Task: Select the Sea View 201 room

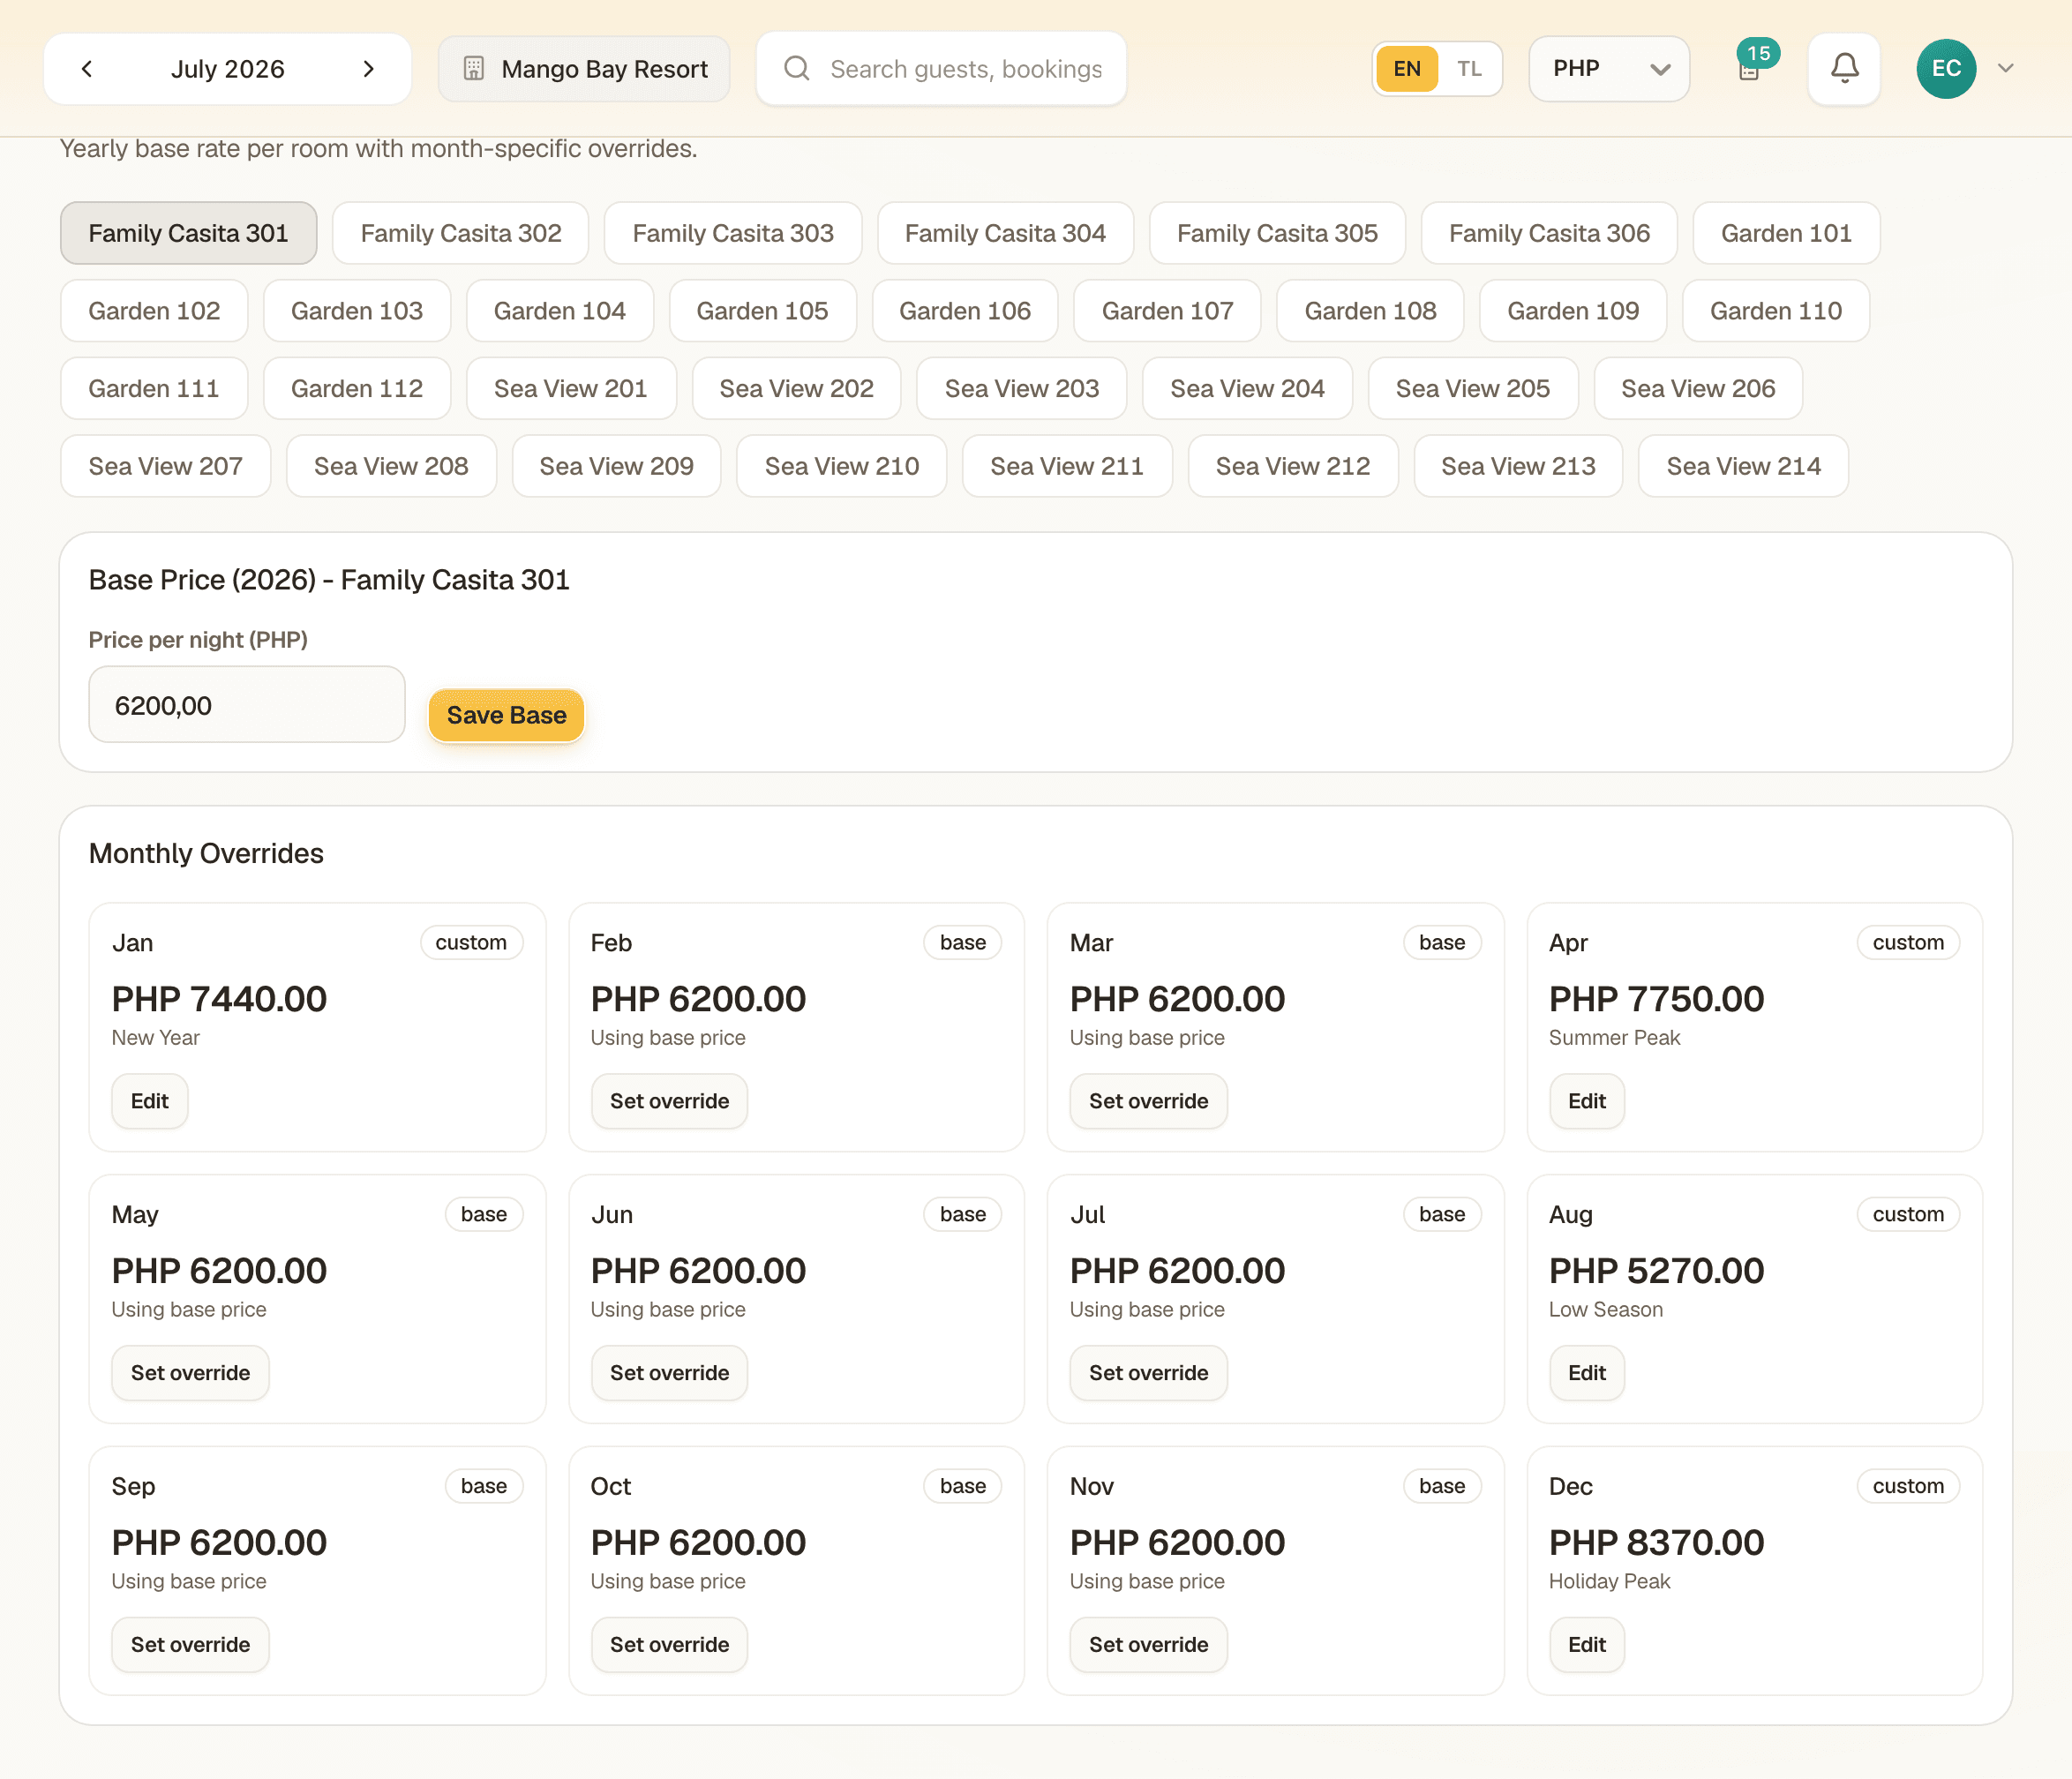Action: click(x=571, y=388)
